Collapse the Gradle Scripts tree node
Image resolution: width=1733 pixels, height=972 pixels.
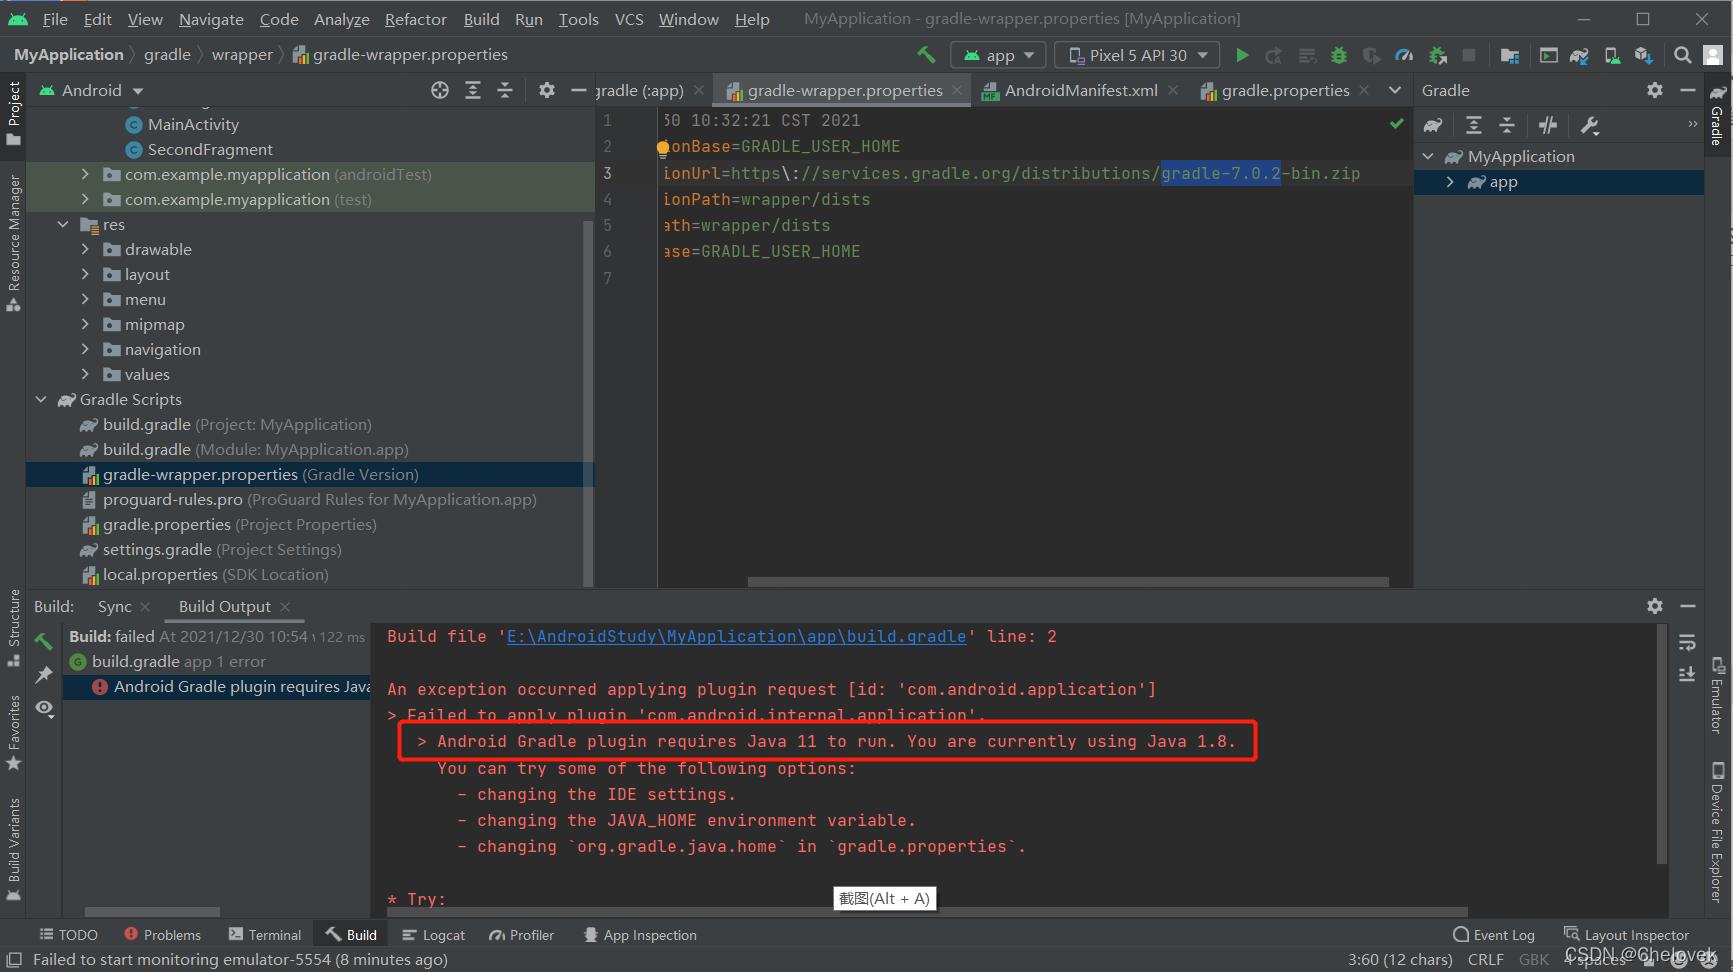click(41, 399)
